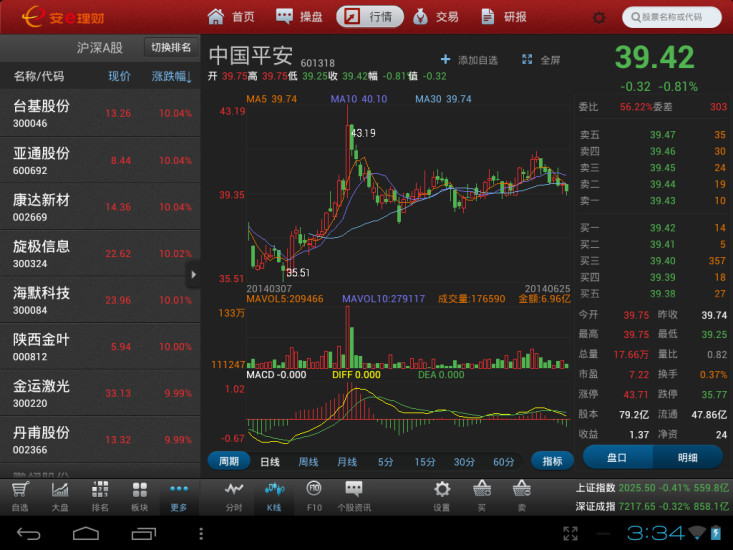Switch to the 交易 trading tab
Screen dimensions: 733x550
pos(435,17)
